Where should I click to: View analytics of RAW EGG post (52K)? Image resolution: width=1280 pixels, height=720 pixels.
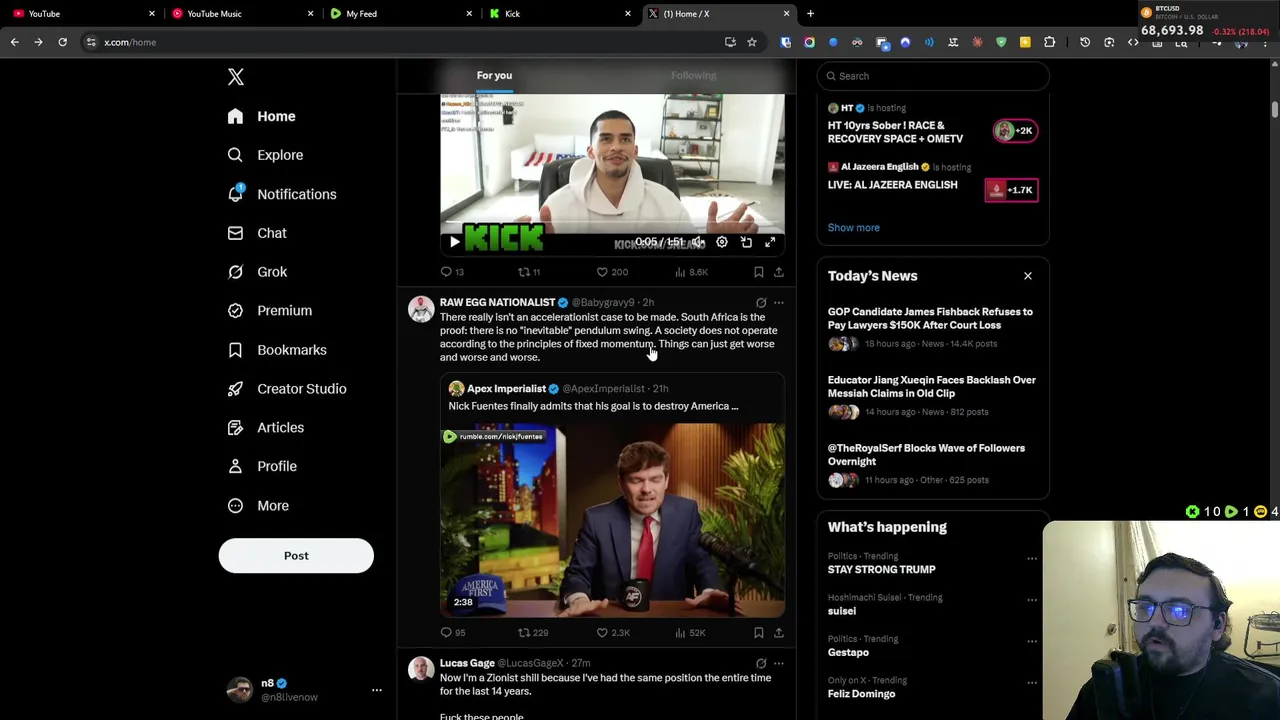[x=690, y=633]
